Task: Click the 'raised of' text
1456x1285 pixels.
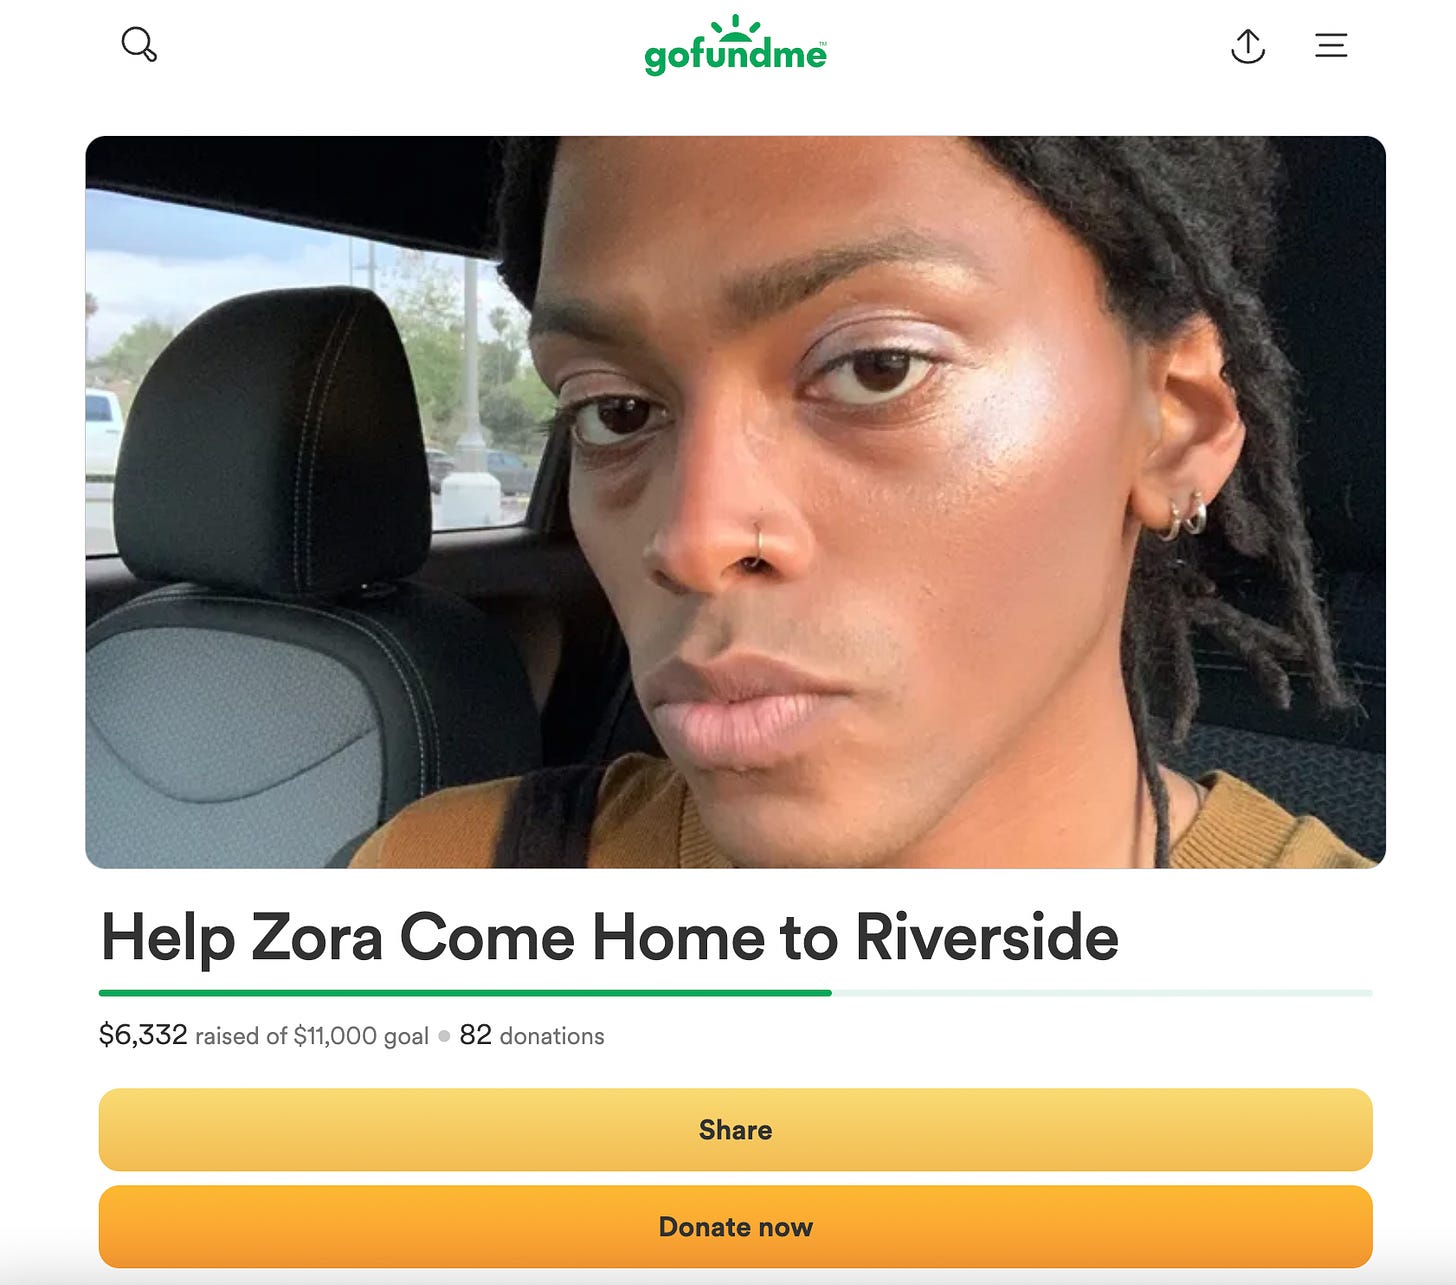Action: tap(241, 1036)
